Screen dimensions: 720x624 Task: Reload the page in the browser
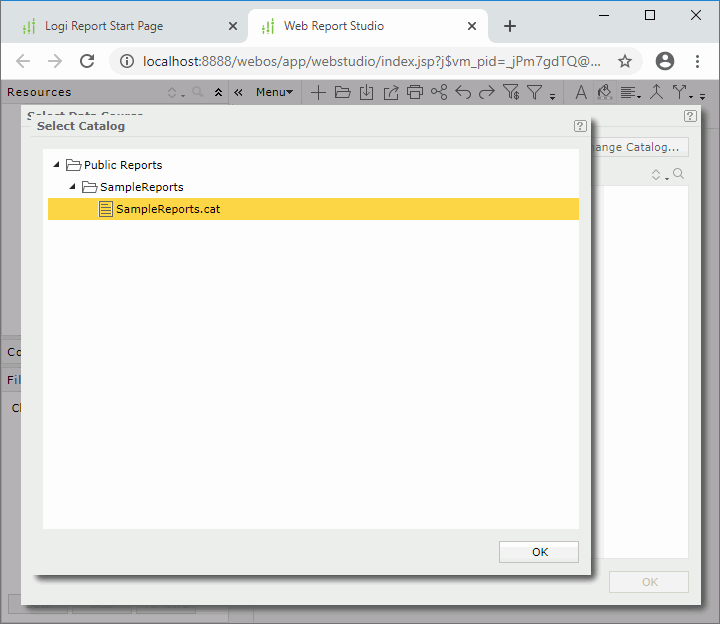[87, 61]
